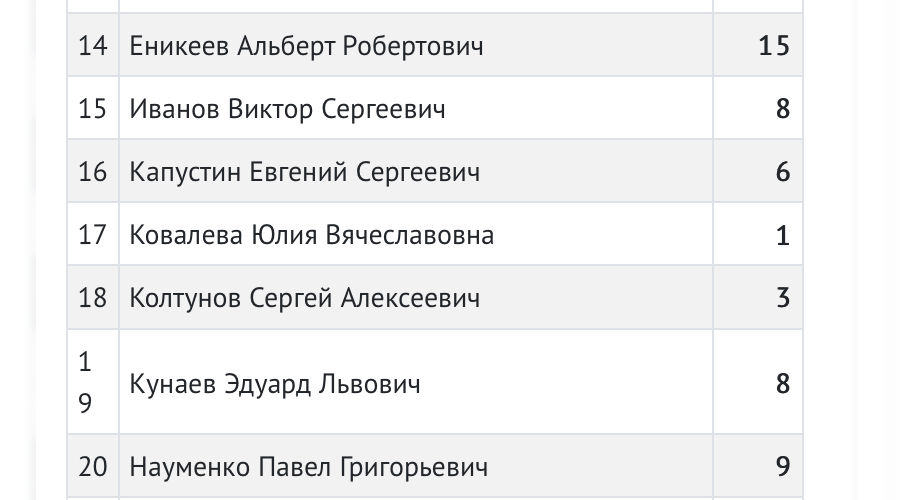
Task: Select row number 15
Action: 92,108
